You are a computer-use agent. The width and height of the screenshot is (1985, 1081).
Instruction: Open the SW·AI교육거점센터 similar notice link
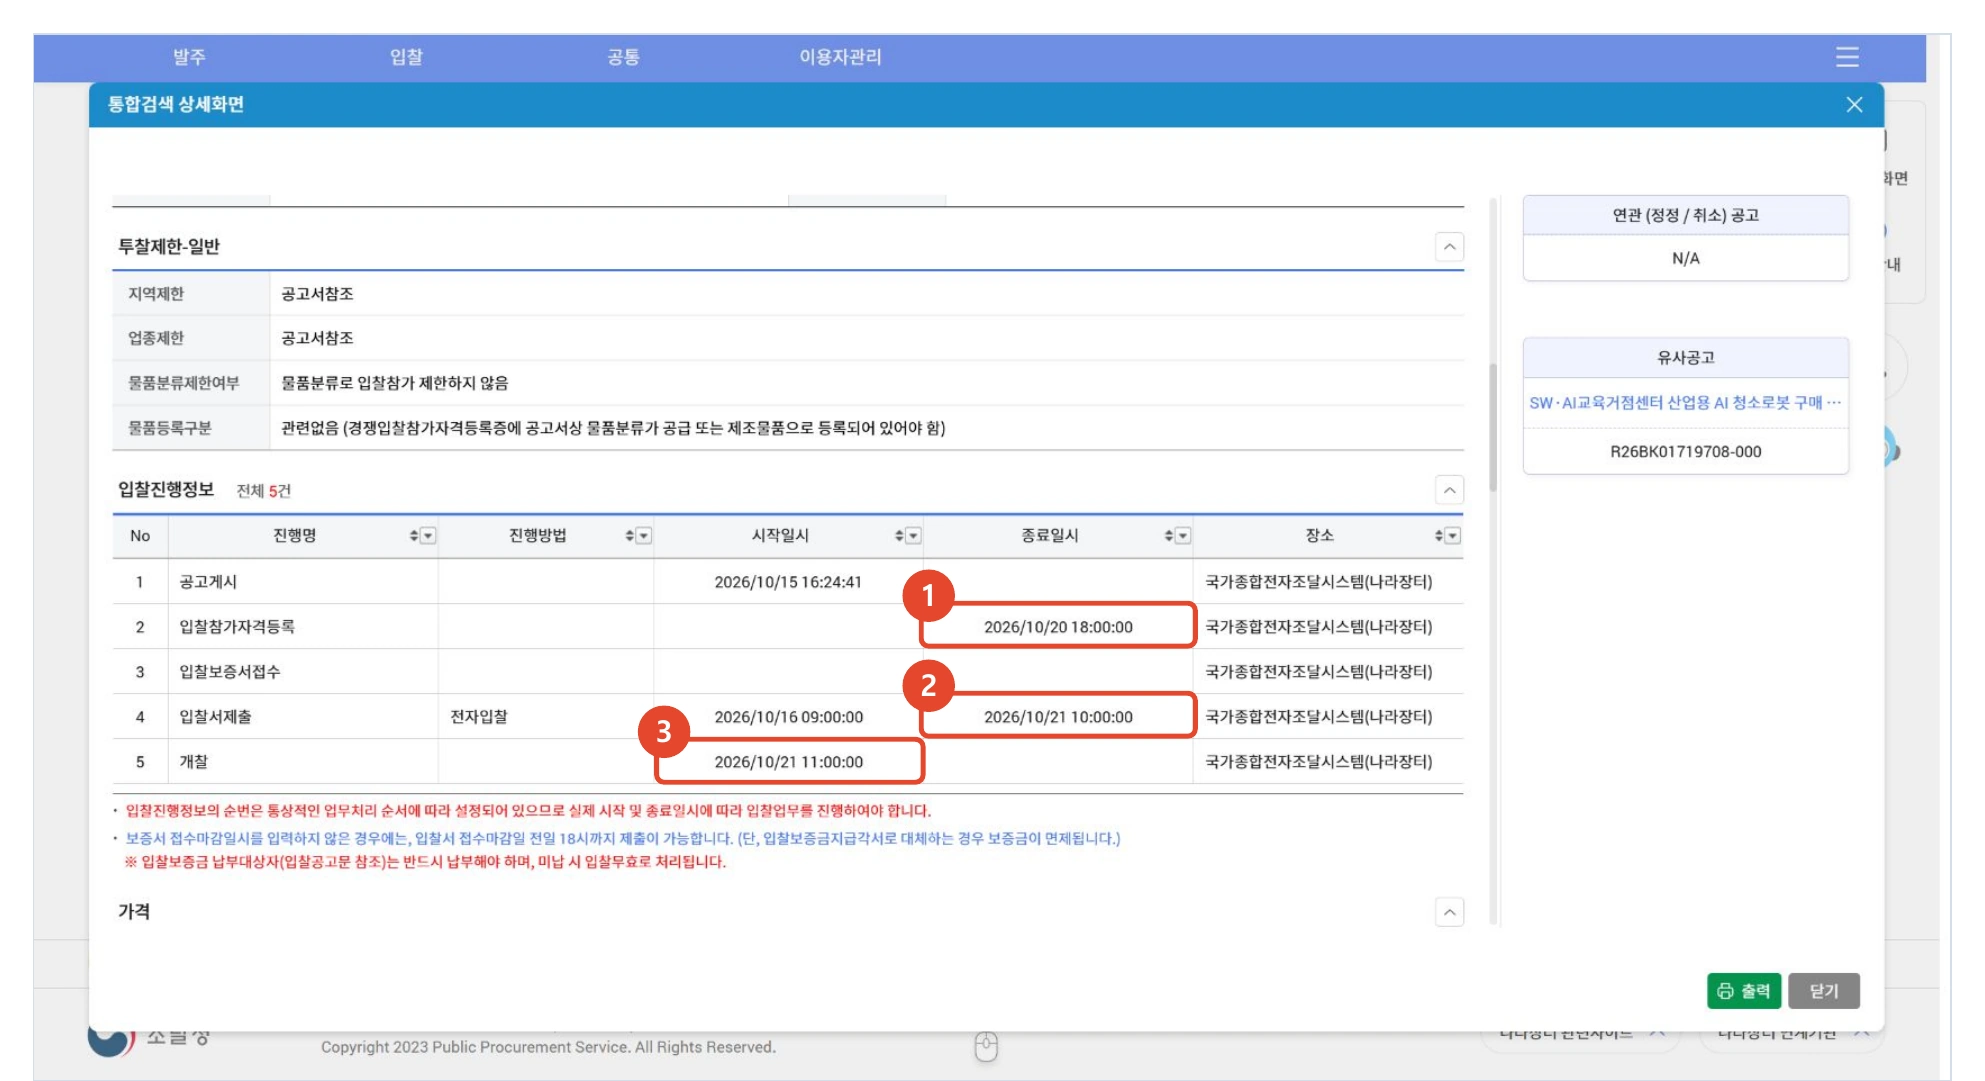[1685, 403]
